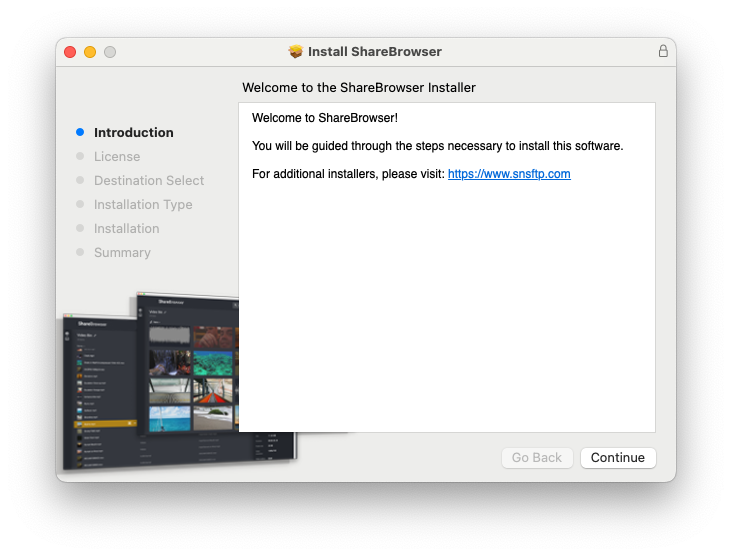The width and height of the screenshot is (732, 556).
Task: Select the License step in sidebar
Action: [x=117, y=156]
